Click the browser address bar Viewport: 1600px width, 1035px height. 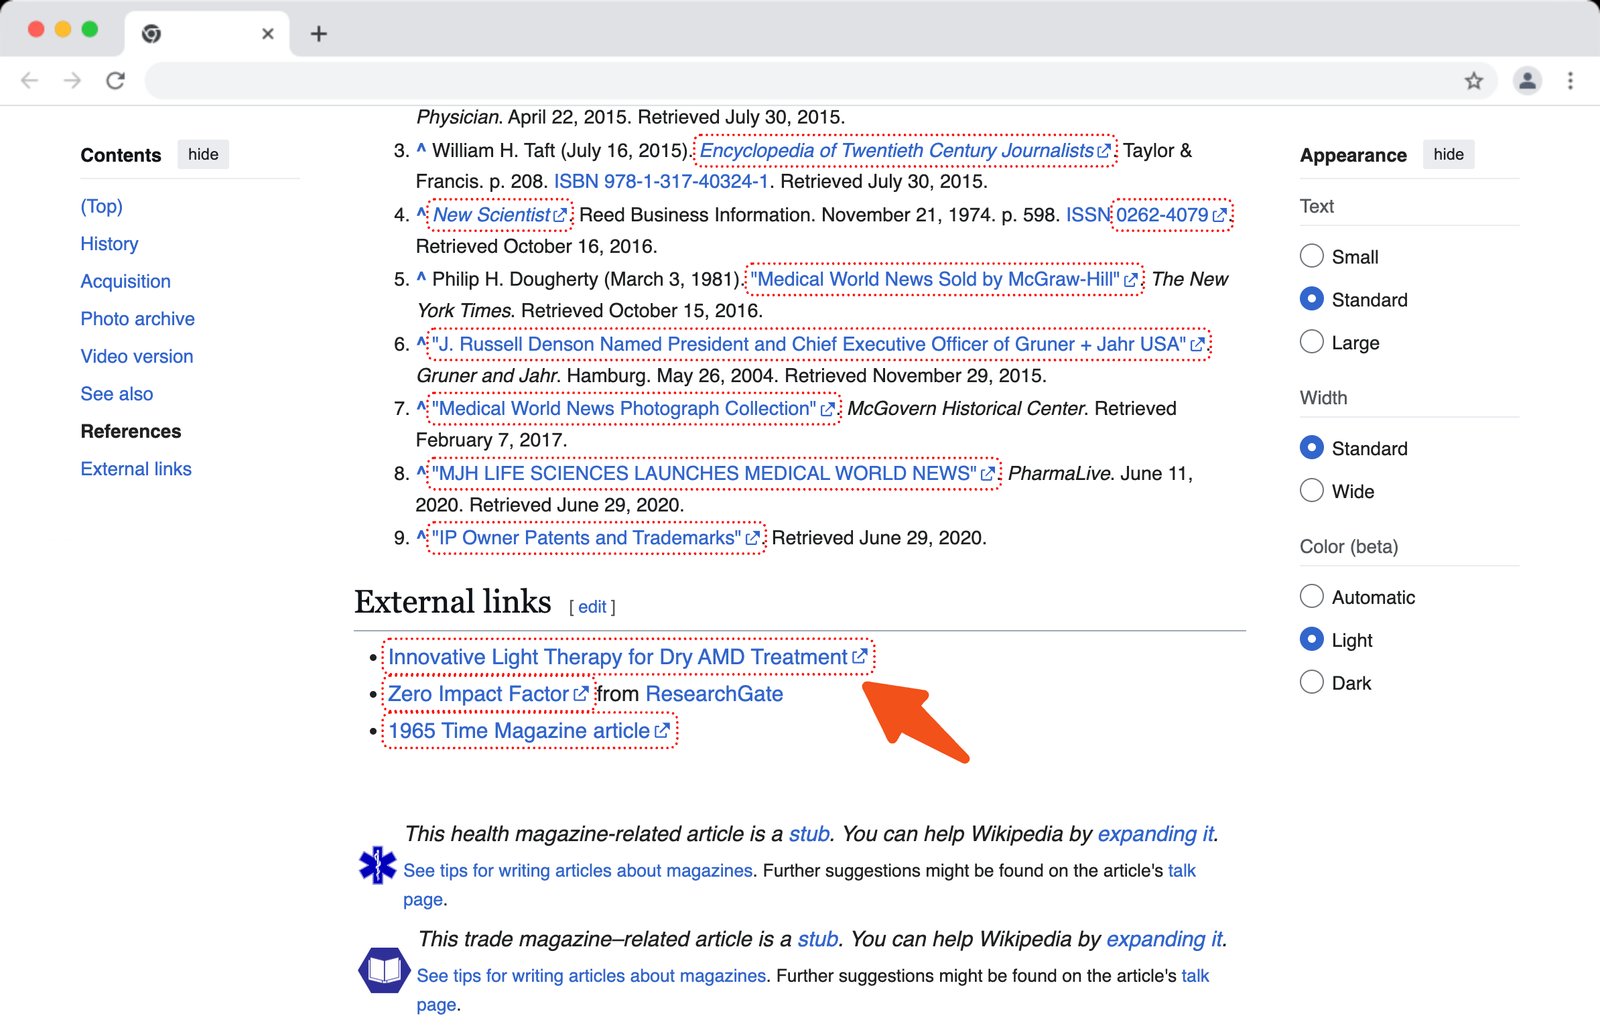[800, 81]
